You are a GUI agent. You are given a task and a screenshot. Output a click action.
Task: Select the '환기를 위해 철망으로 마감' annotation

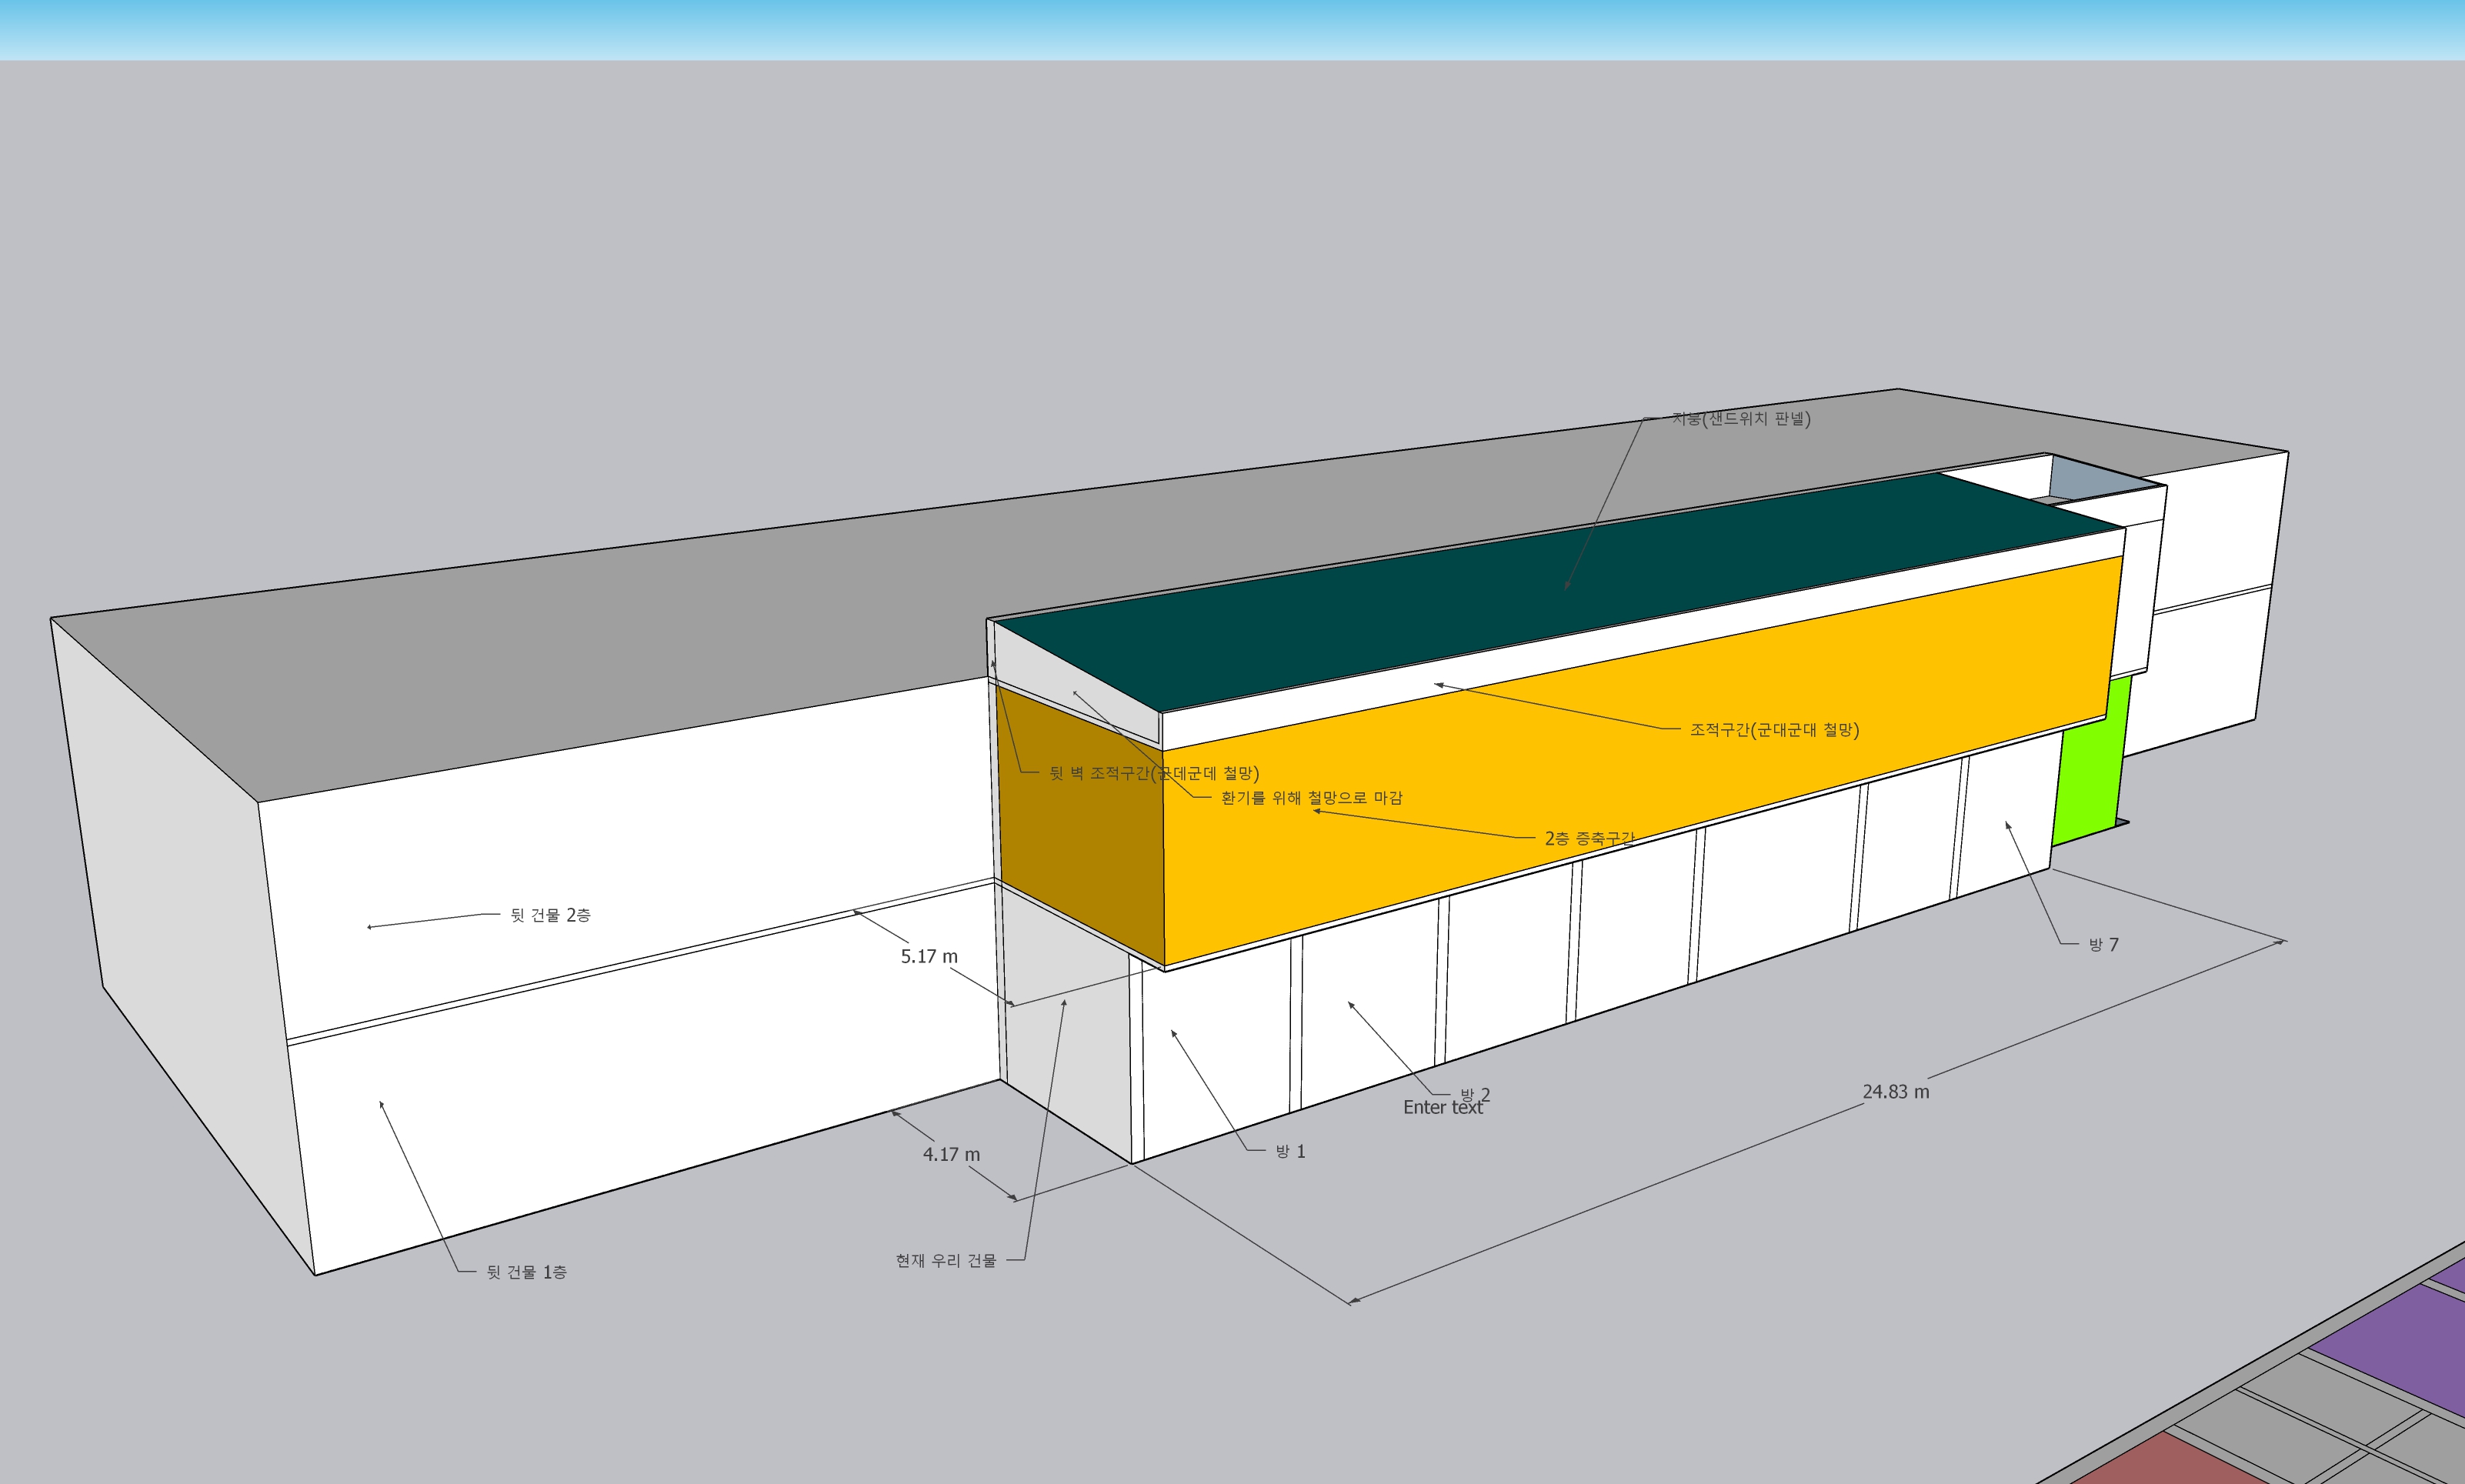coord(1311,798)
